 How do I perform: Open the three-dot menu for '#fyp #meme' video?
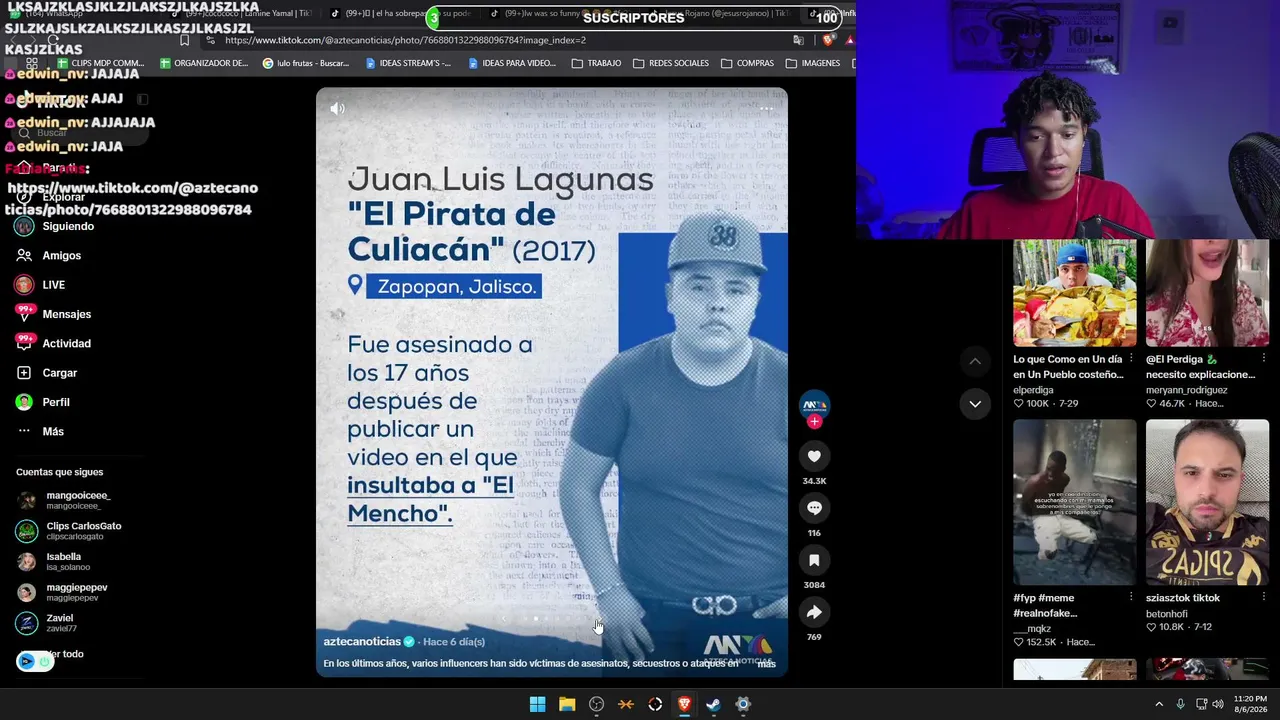[1131, 597]
